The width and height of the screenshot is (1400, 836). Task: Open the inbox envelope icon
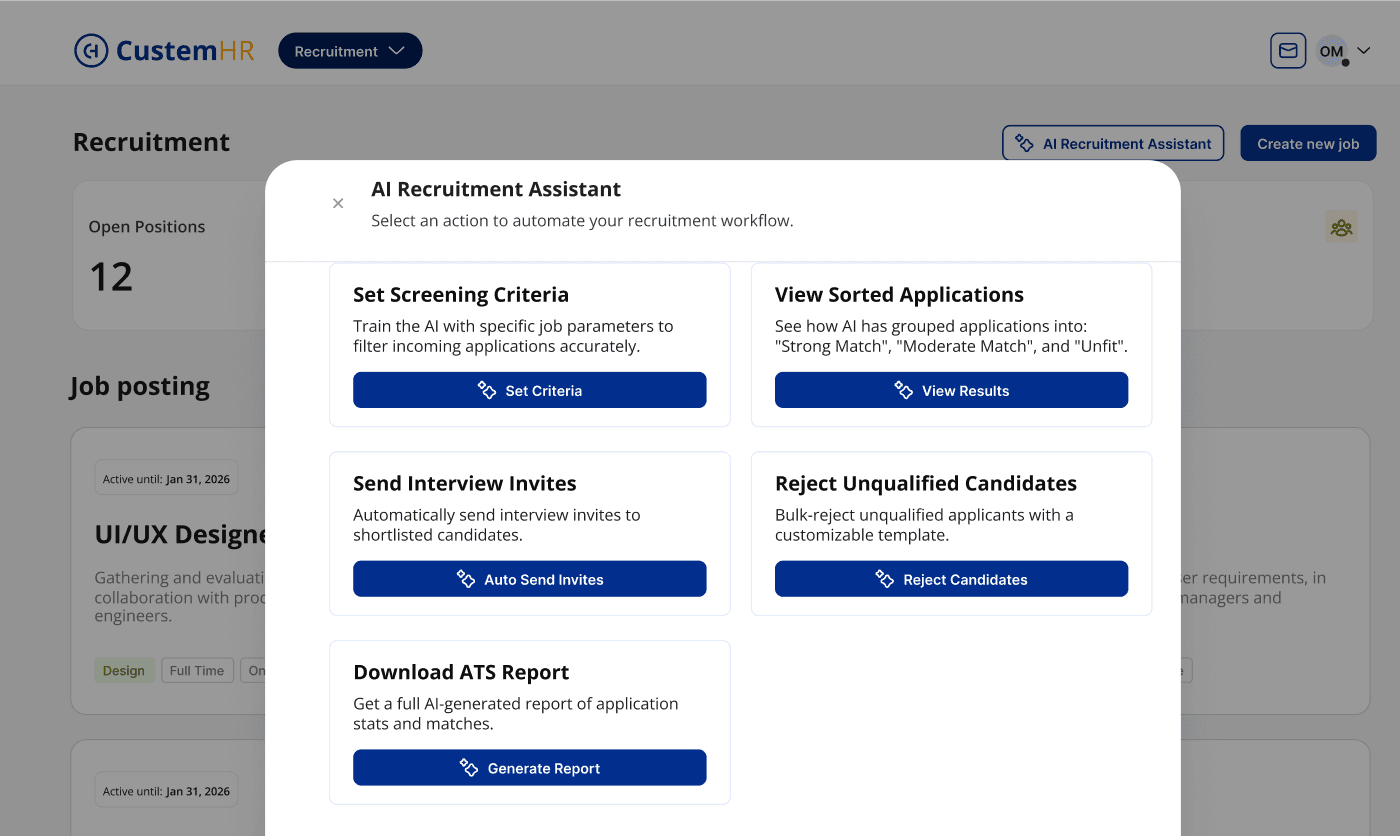click(x=1287, y=50)
